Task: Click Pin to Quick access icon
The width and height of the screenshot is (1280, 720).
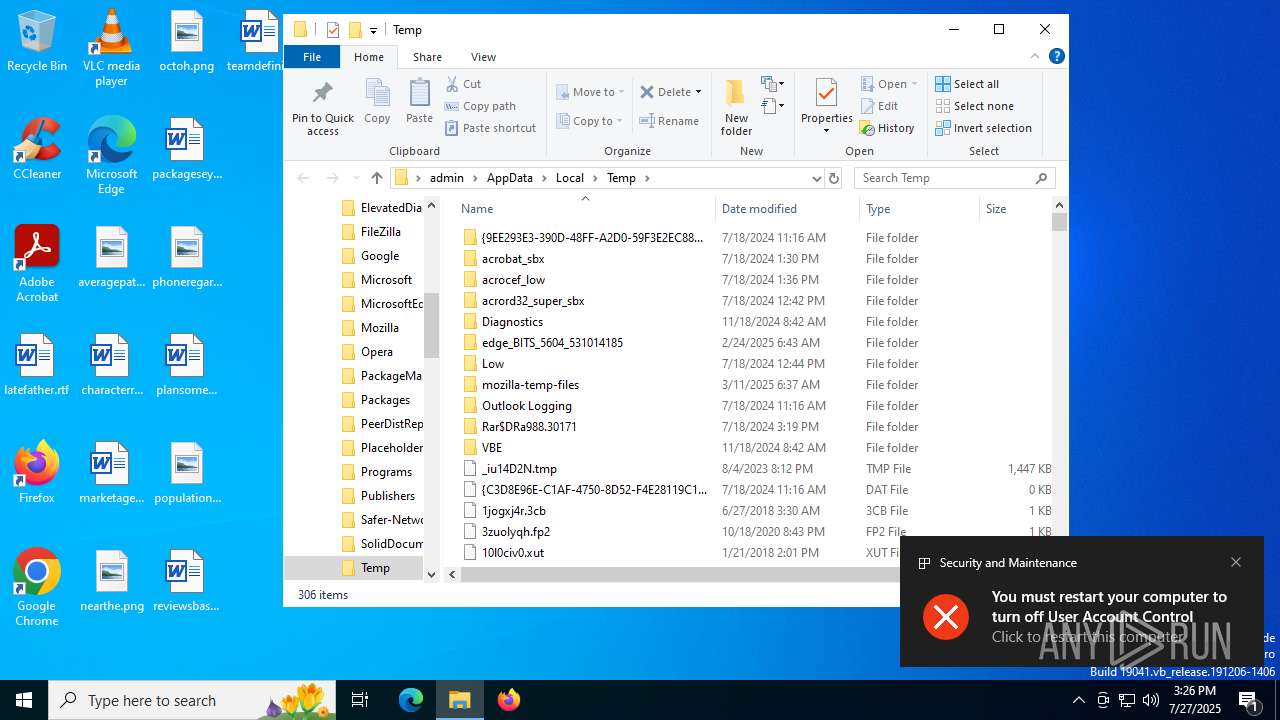Action: 322,108
